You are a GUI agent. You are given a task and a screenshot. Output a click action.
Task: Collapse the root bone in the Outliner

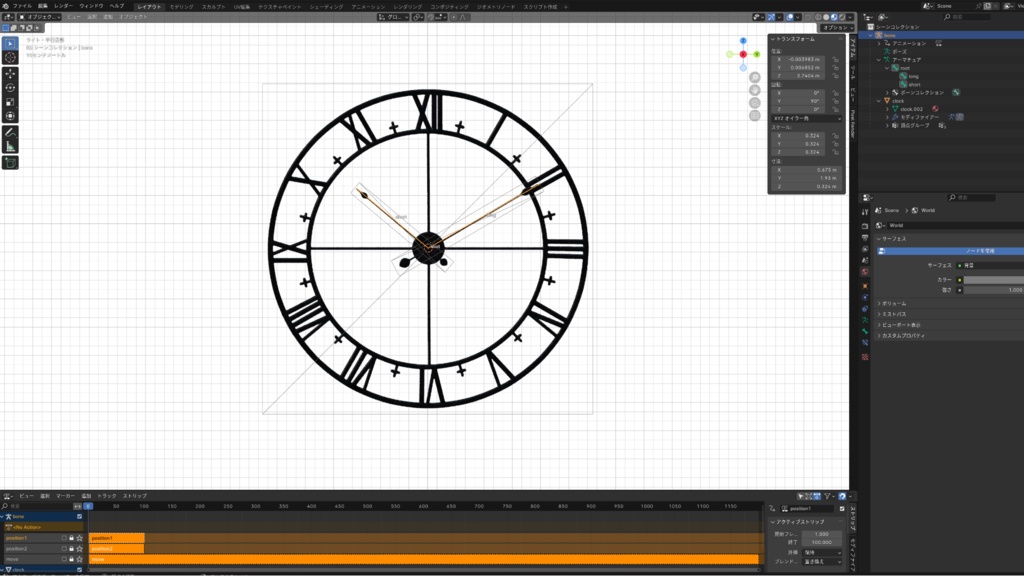coord(886,68)
